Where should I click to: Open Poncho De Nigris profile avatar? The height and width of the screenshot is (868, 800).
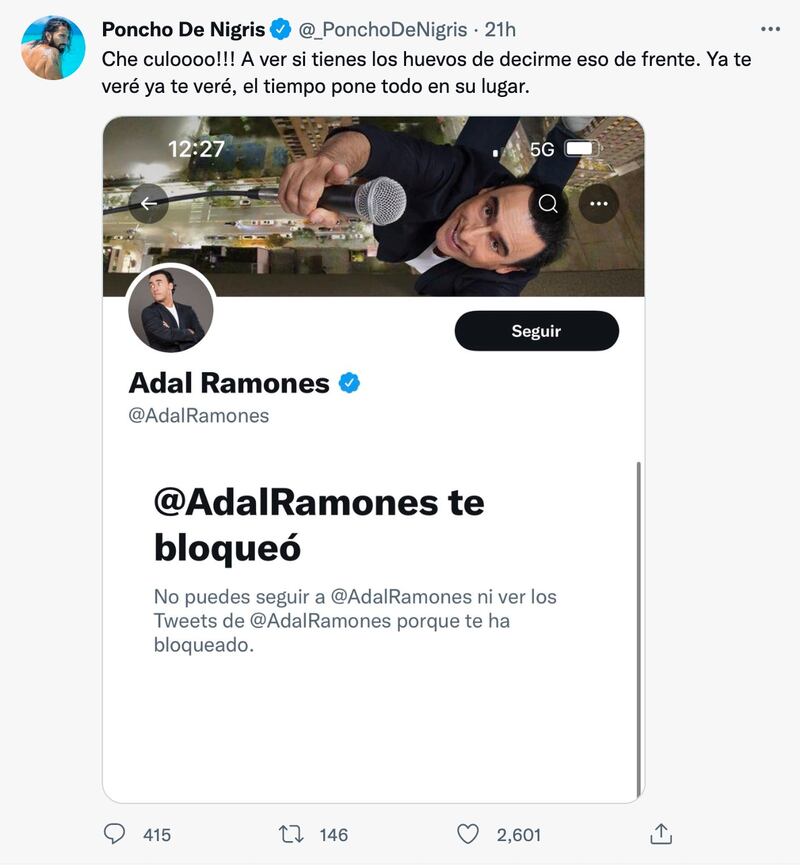[53, 48]
